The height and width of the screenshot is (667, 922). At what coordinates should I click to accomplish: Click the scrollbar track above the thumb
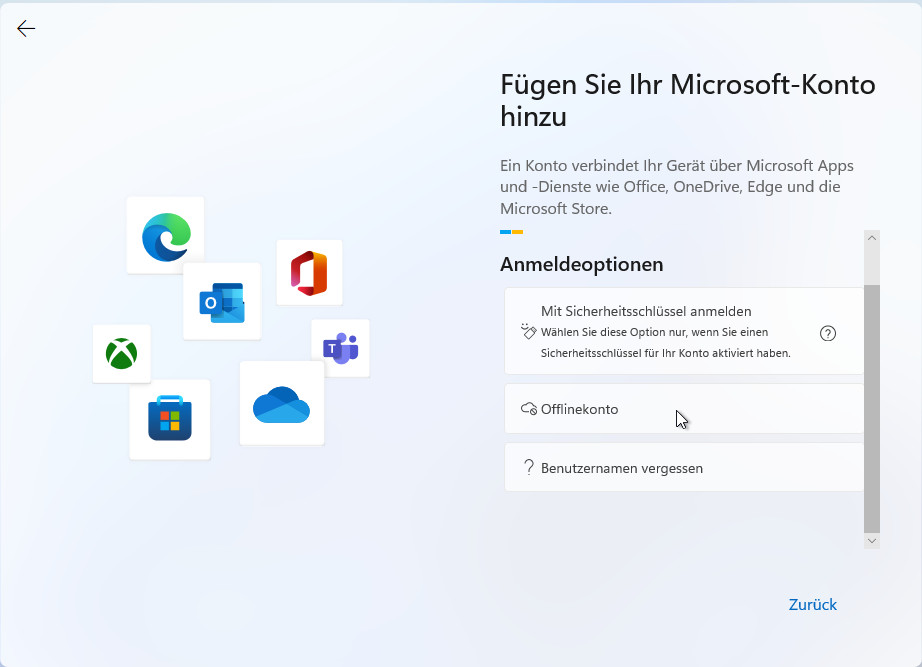click(872, 265)
